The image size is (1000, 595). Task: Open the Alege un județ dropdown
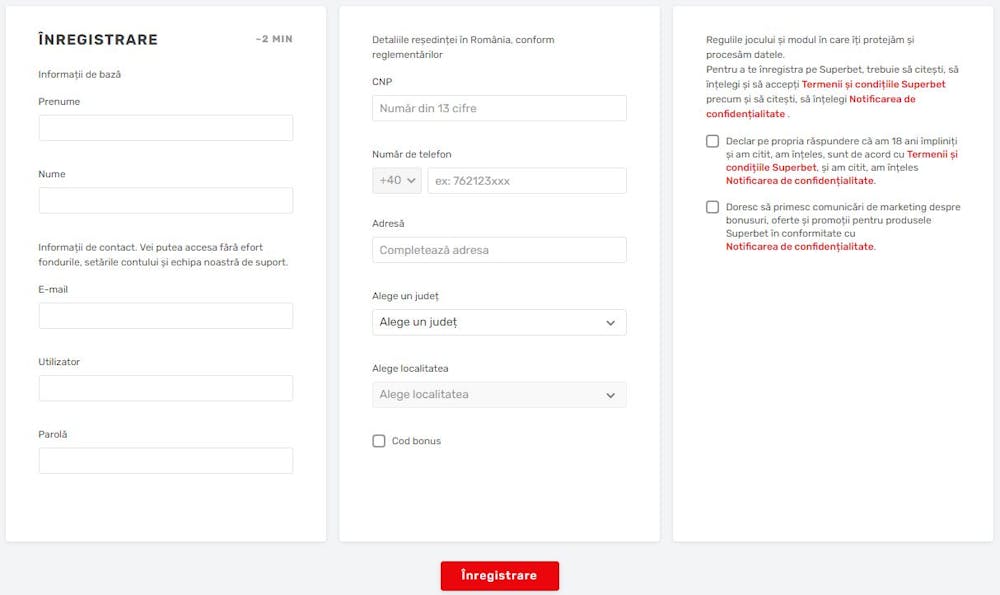pyautogui.click(x=499, y=322)
